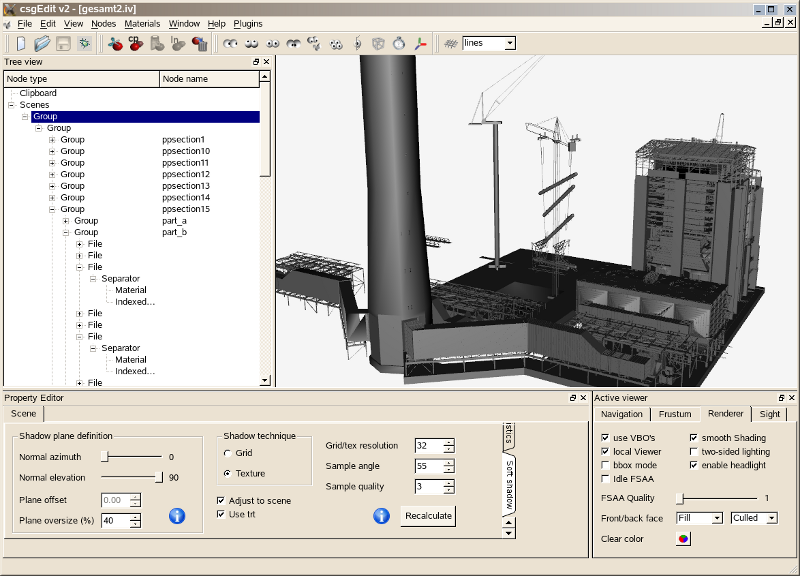This screenshot has width=800, height=576.
Task: Click the Clear color swatch
Action: coord(682,539)
